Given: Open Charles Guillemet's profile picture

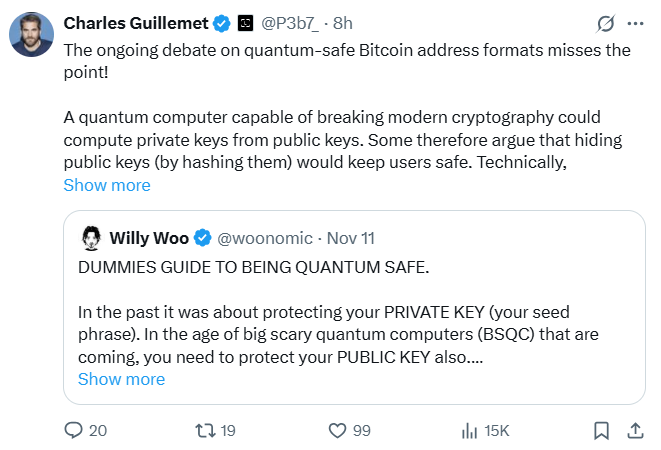Looking at the screenshot, I should [x=32, y=36].
